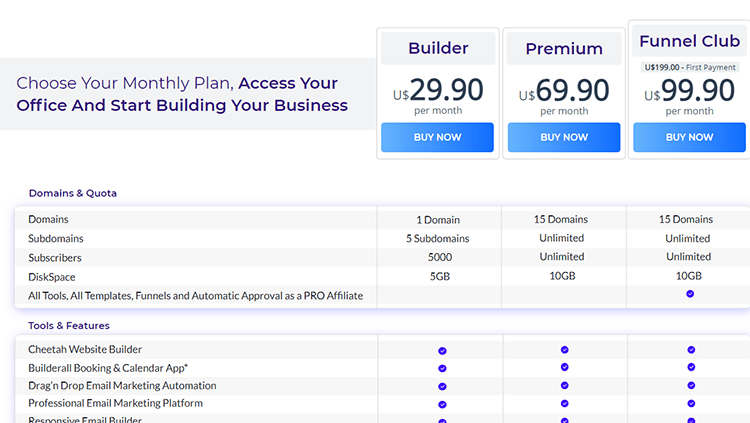This screenshot has width=750, height=423.
Task: Click Builder checkmark for Professional Email Marketing Platform
Action: tap(442, 405)
